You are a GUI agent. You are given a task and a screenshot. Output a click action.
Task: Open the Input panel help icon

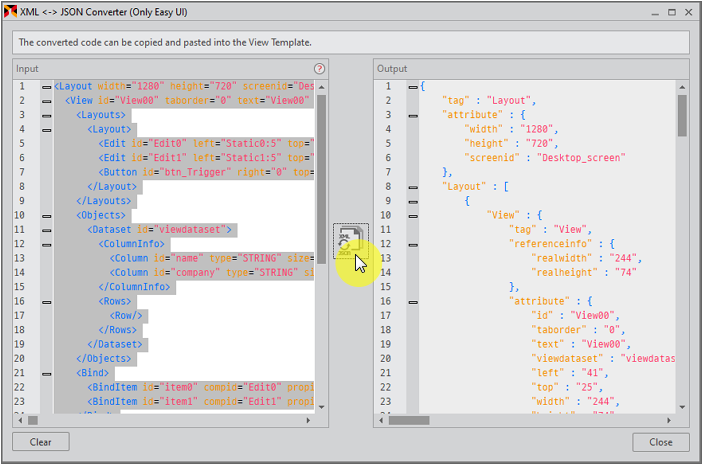click(320, 69)
